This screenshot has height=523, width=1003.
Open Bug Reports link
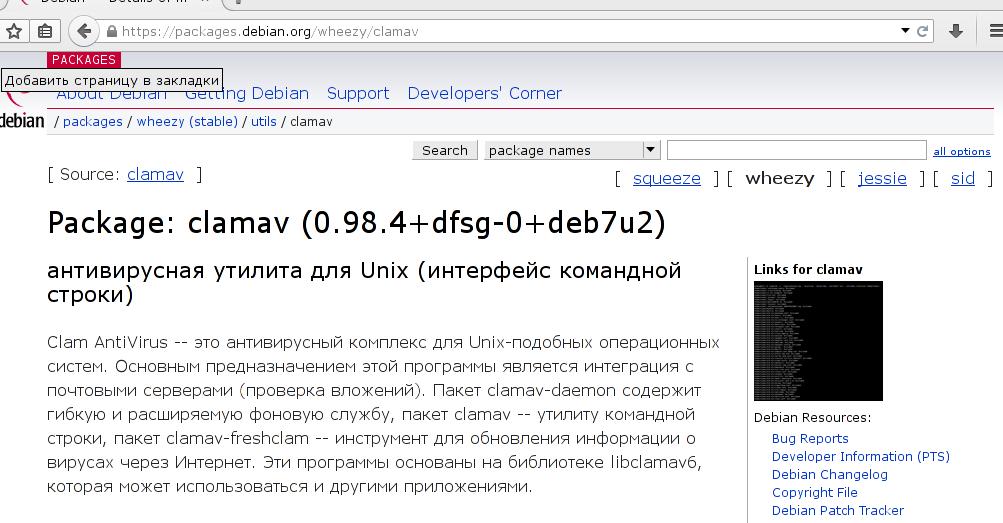point(810,439)
